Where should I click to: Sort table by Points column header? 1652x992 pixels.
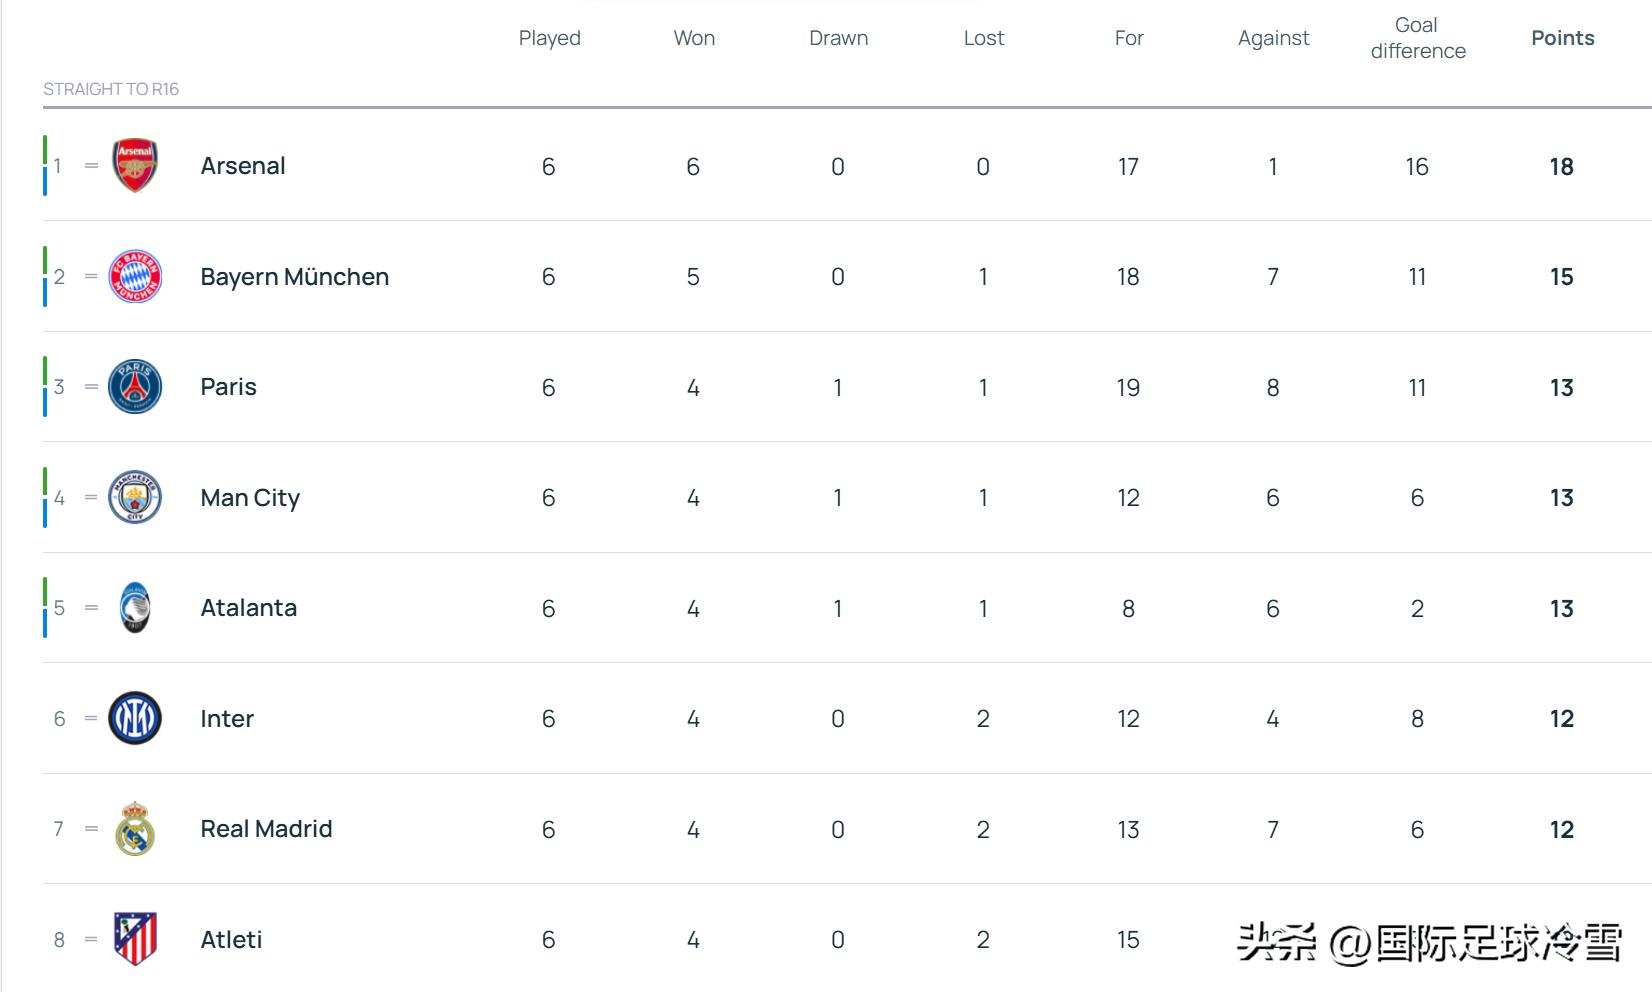pyautogui.click(x=1562, y=38)
